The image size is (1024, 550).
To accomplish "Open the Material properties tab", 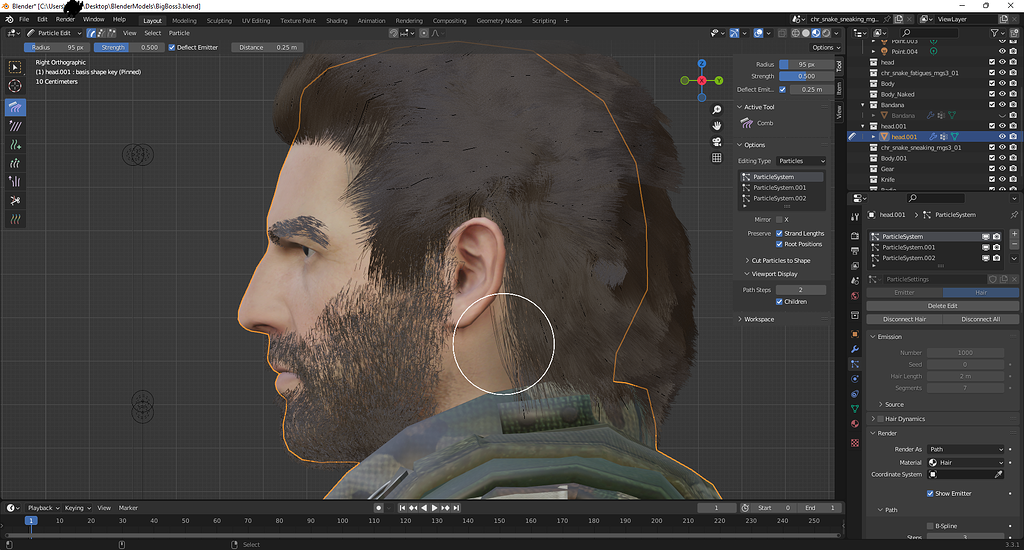I will point(855,424).
